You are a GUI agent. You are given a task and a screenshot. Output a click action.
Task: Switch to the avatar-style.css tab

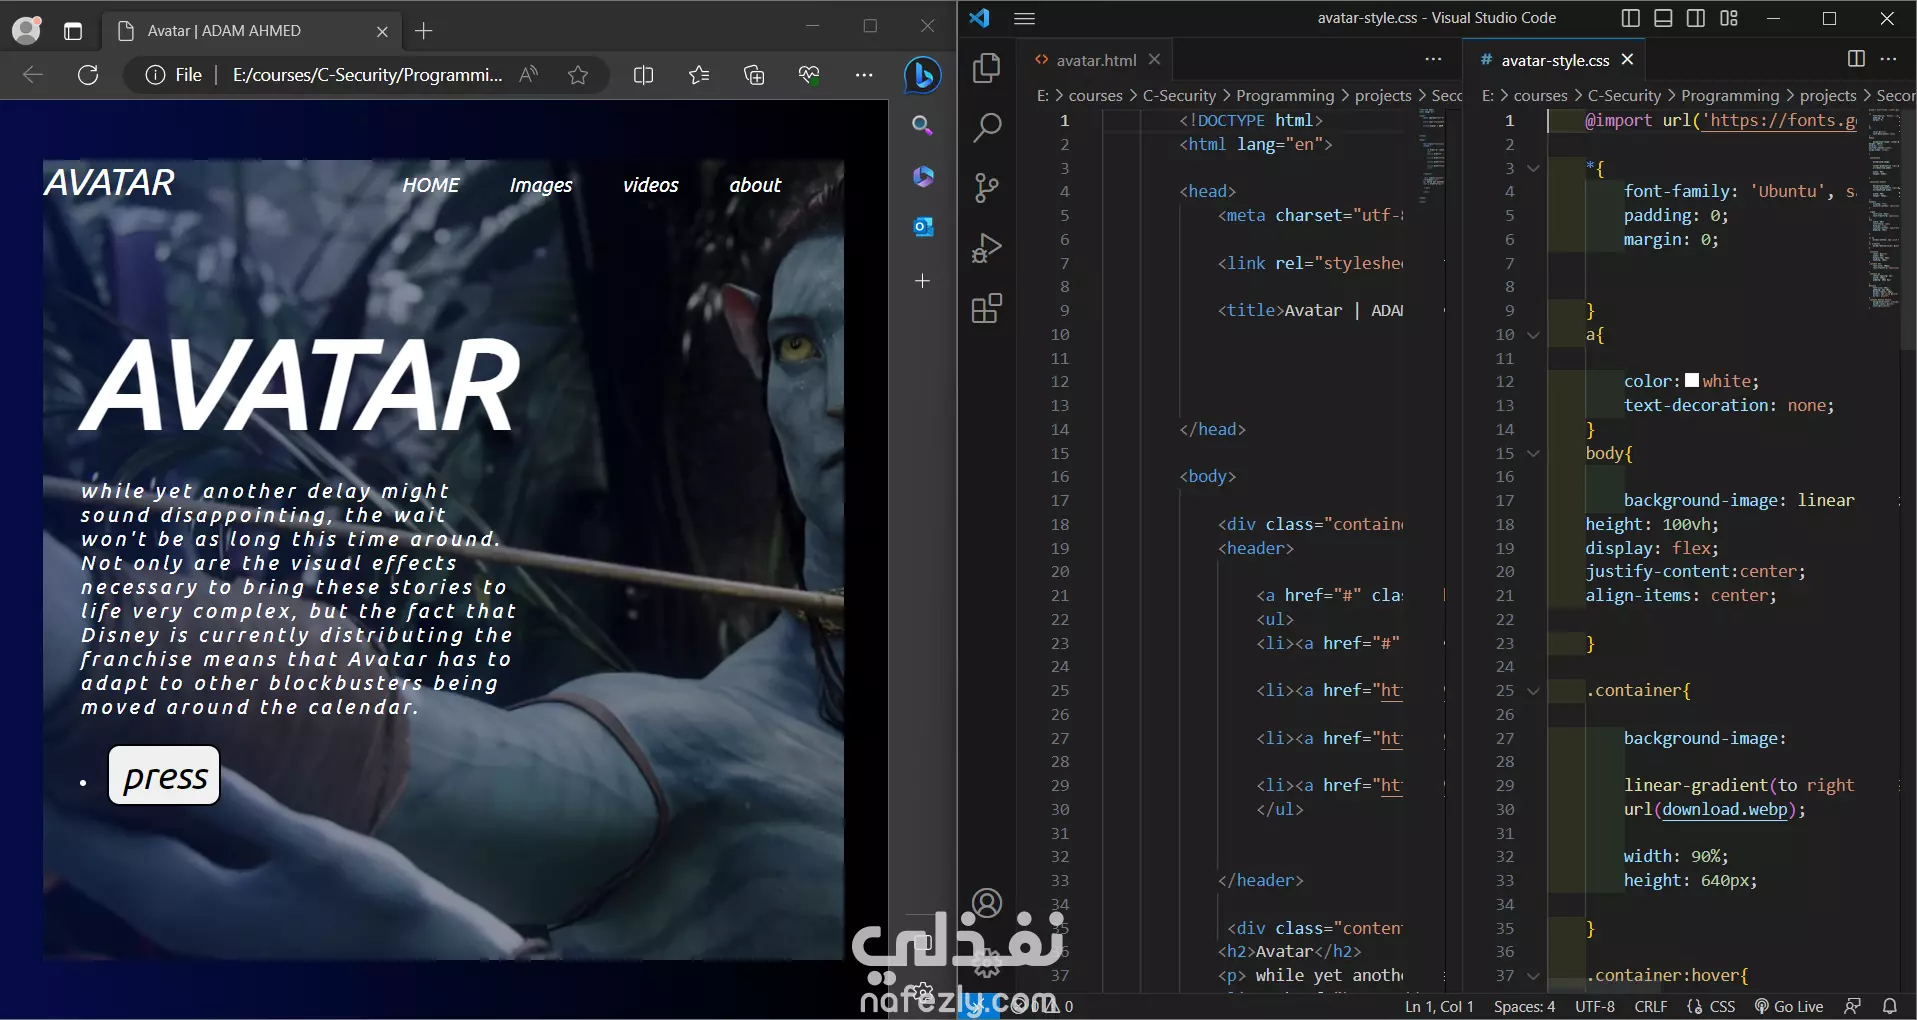(1555, 60)
